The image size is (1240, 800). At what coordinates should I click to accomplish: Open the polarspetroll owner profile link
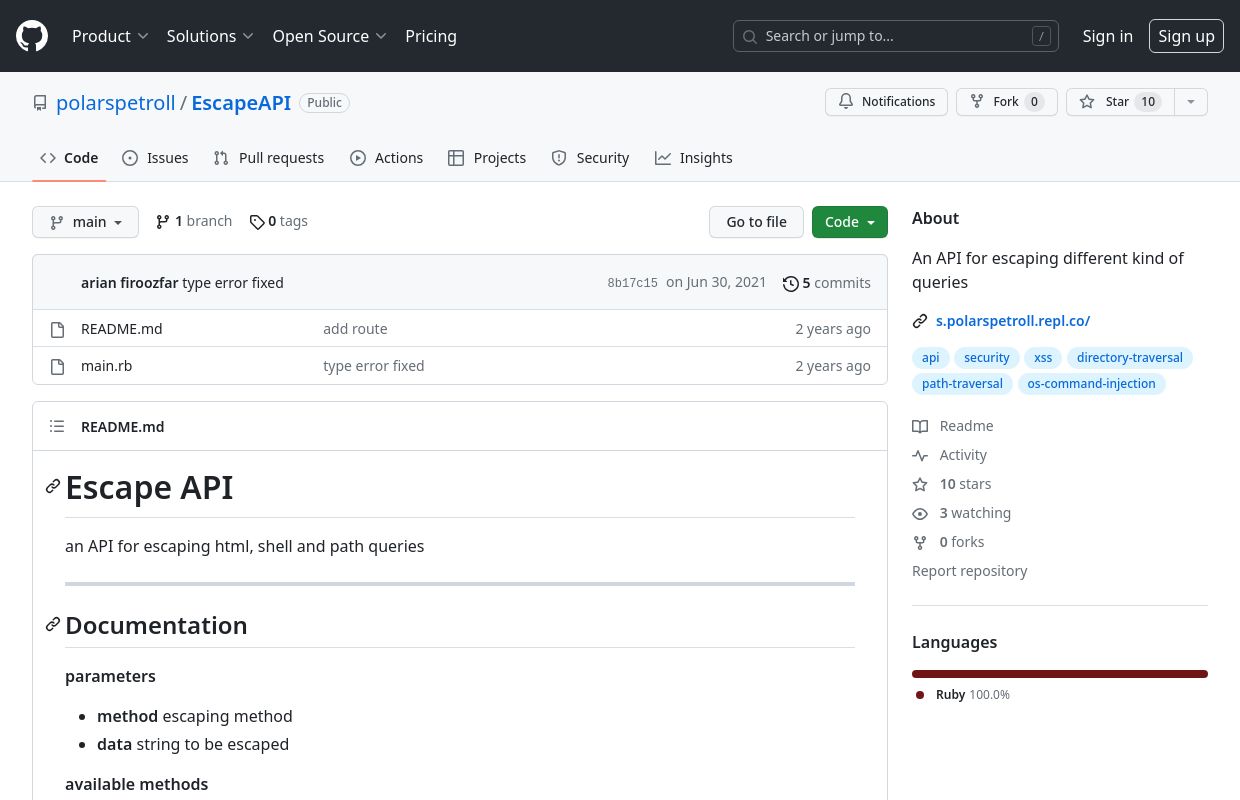(x=116, y=103)
